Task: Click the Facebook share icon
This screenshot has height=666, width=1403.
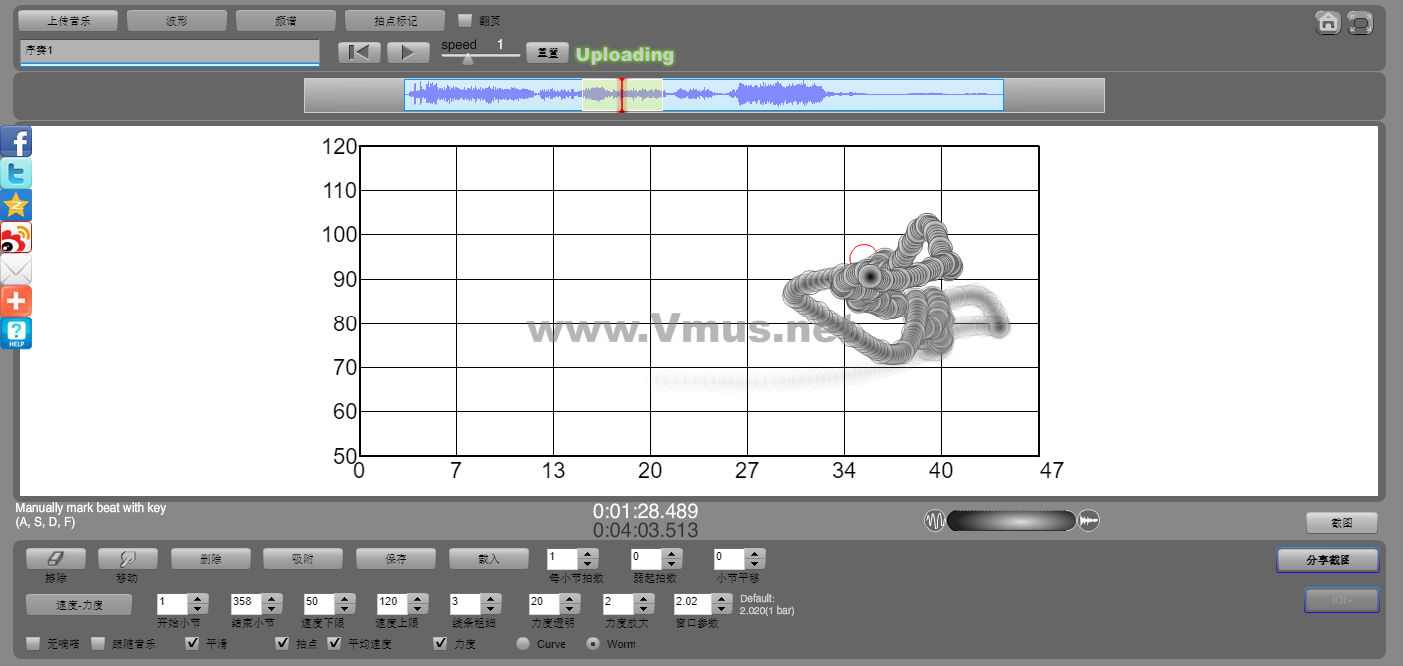Action: tap(16, 142)
